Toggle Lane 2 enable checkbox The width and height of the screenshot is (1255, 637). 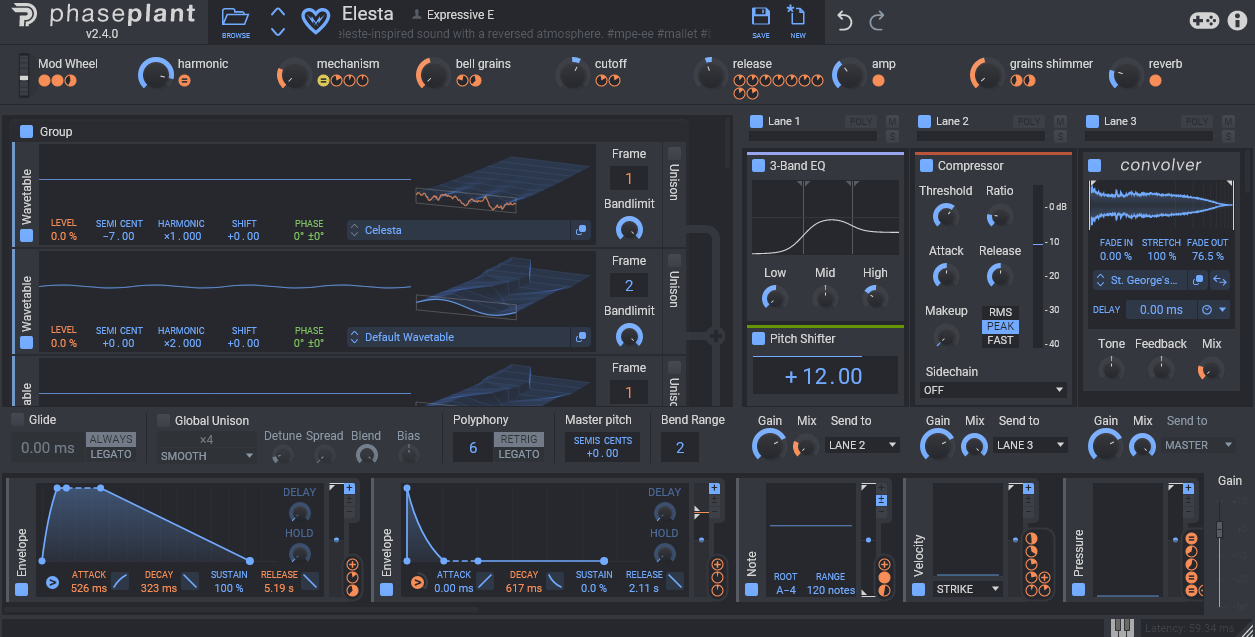tap(924, 121)
